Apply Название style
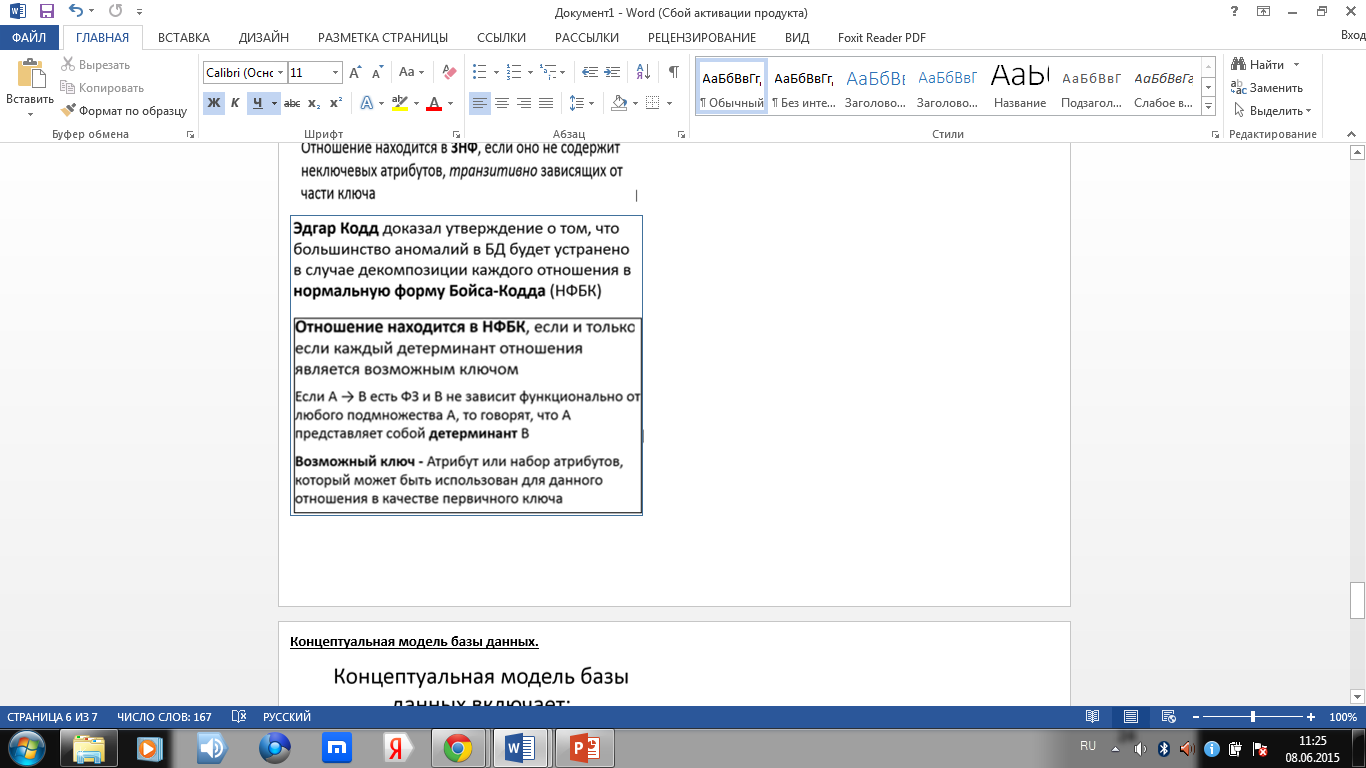Viewport: 1366px width, 768px height. pos(1020,87)
